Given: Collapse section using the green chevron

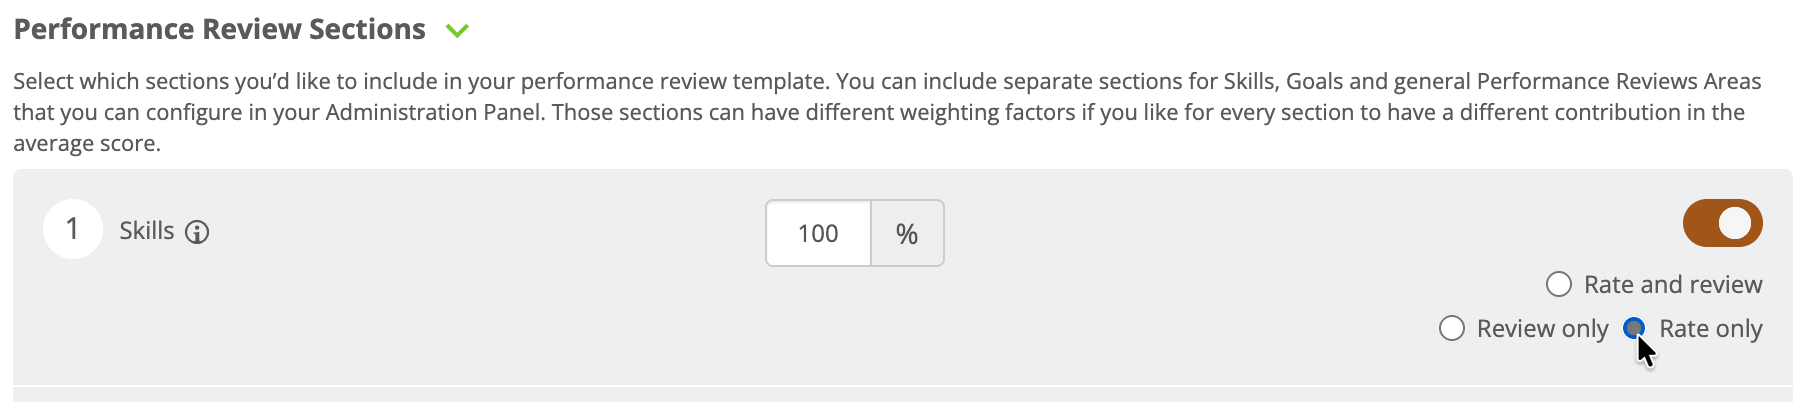Looking at the screenshot, I should tap(457, 31).
